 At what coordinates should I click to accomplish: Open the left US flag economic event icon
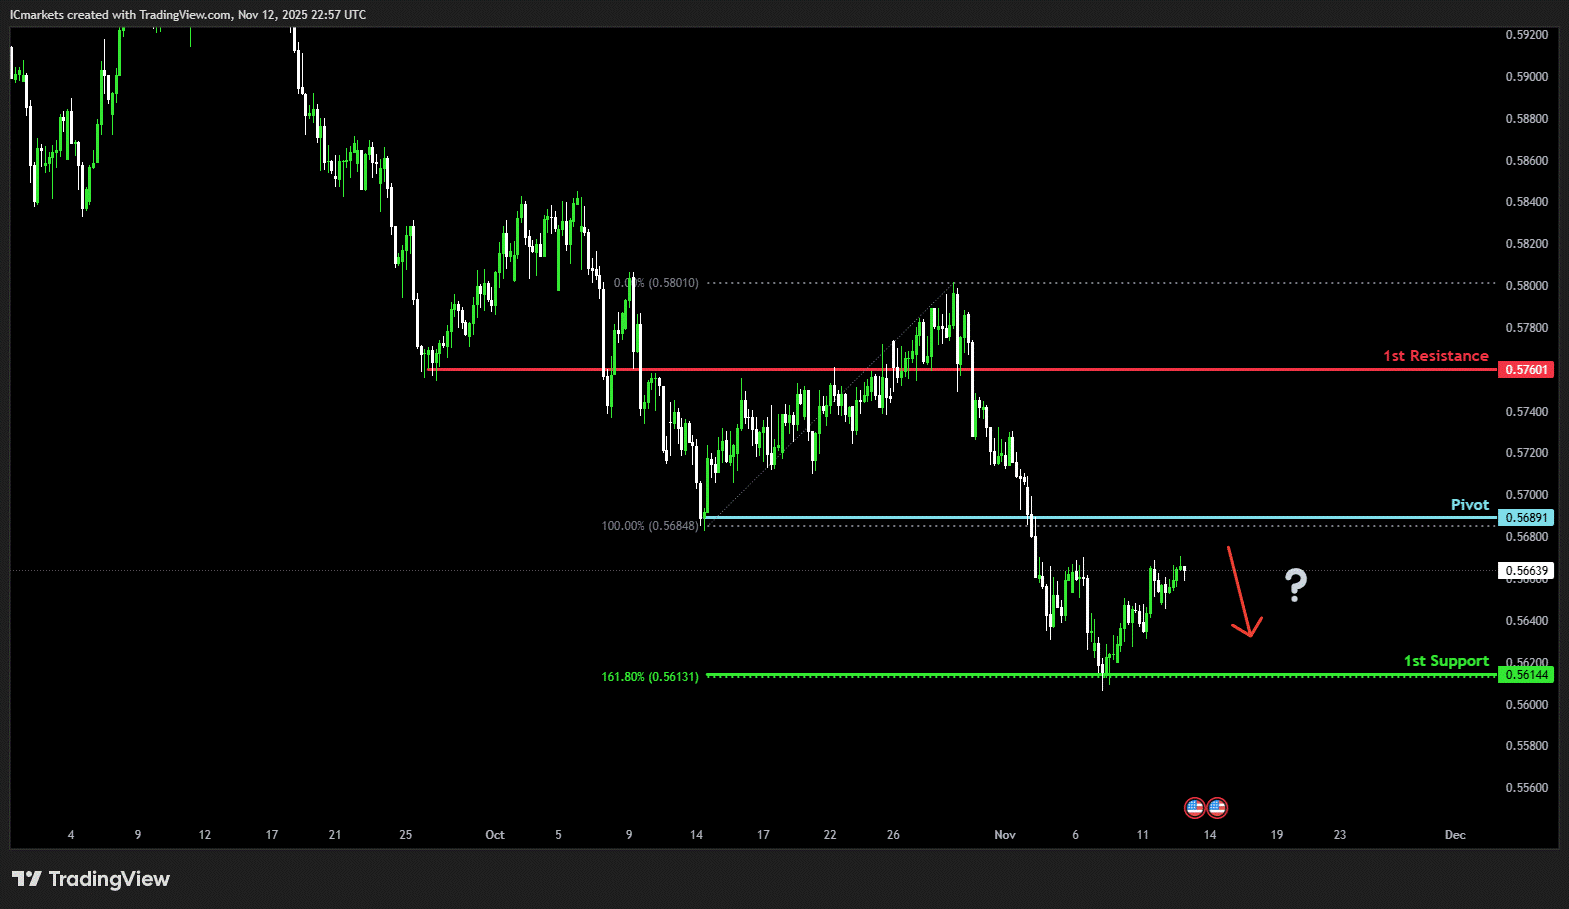(1194, 807)
